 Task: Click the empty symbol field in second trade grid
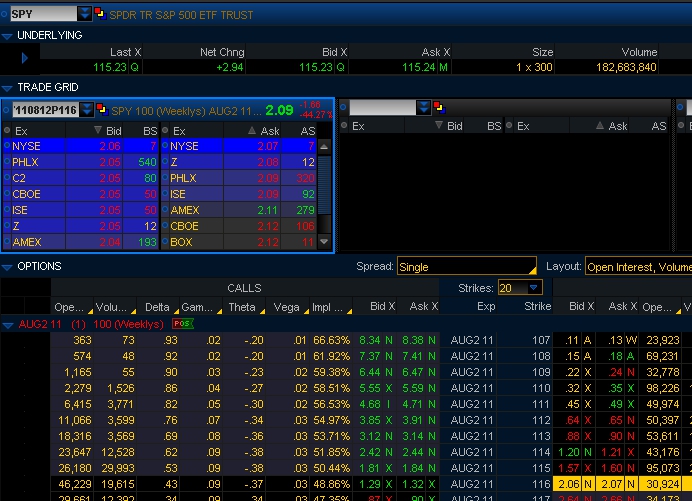pos(382,107)
